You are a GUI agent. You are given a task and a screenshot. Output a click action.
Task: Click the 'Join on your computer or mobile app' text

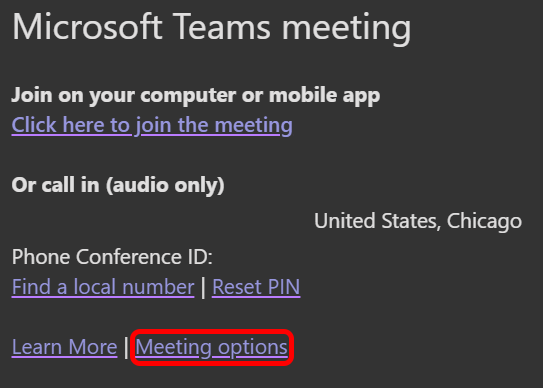point(196,95)
